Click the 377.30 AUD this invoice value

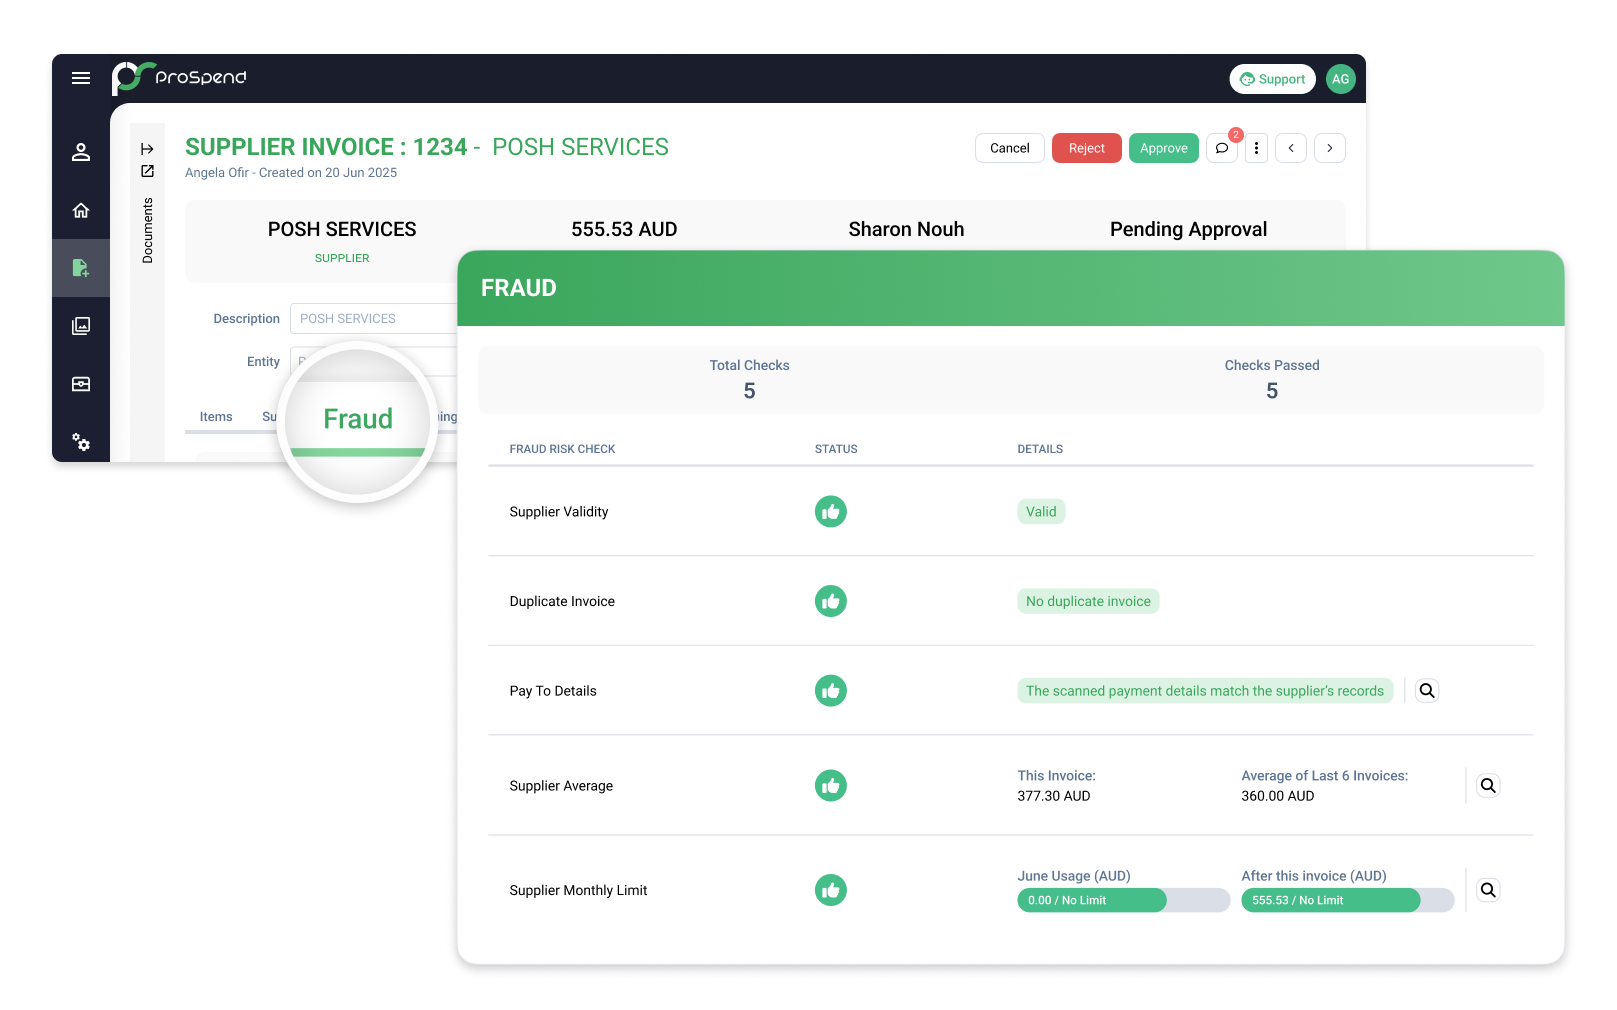pyautogui.click(x=1054, y=796)
